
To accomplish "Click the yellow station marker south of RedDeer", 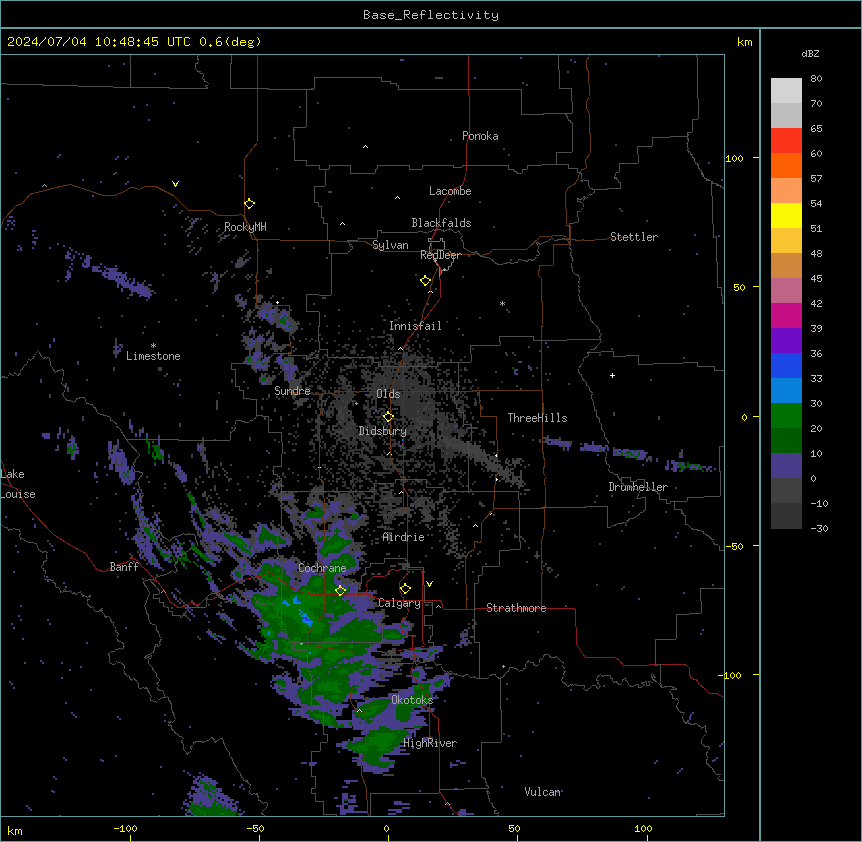I will 426,281.
